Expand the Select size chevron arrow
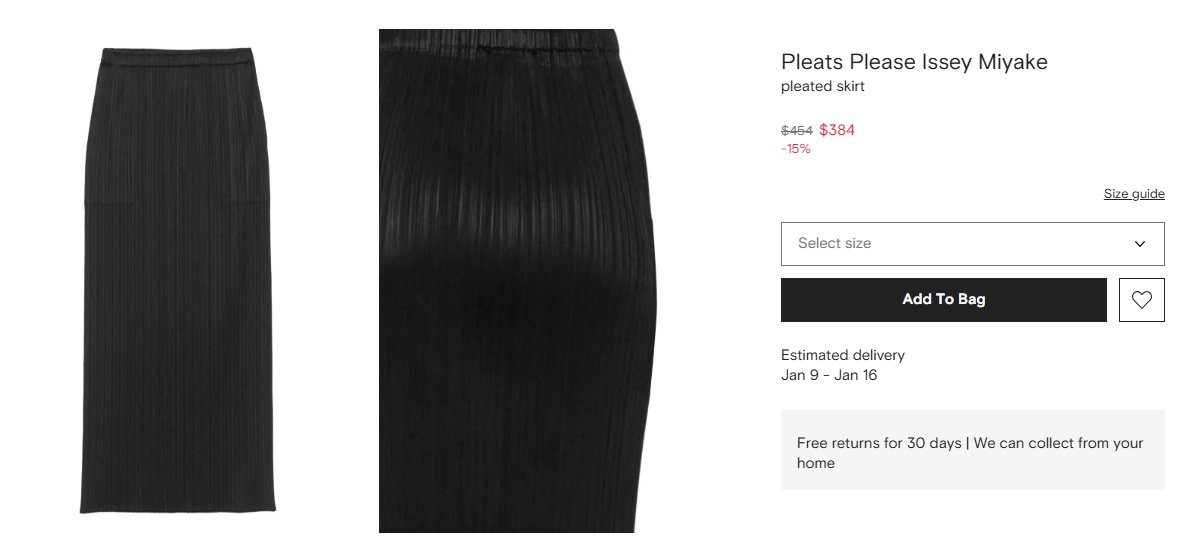1185x559 pixels. click(1140, 244)
